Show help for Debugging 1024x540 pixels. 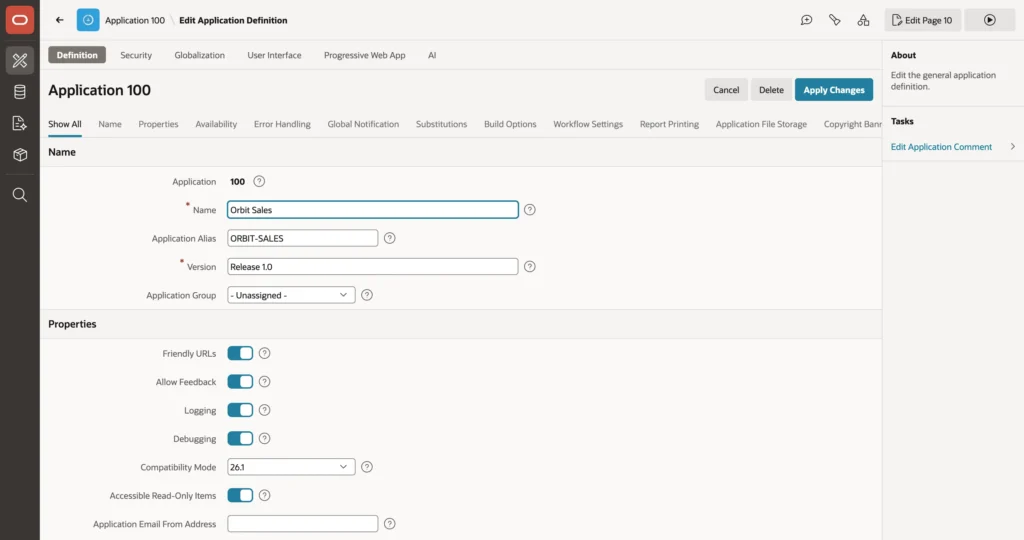(264, 439)
